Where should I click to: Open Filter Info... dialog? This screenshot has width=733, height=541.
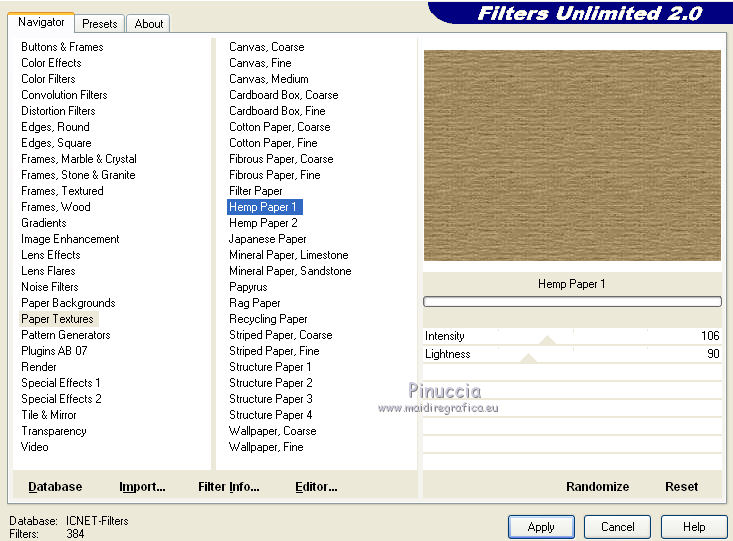click(229, 487)
